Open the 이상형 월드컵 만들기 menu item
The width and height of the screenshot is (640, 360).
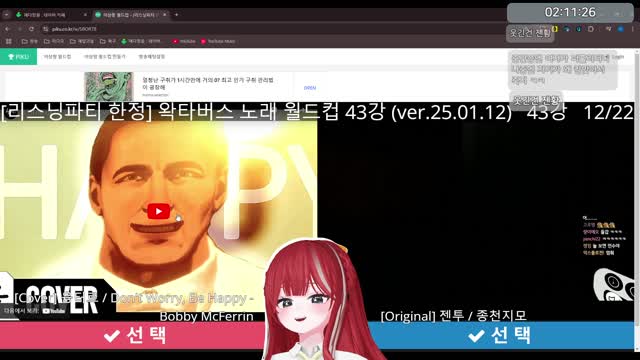(x=105, y=57)
